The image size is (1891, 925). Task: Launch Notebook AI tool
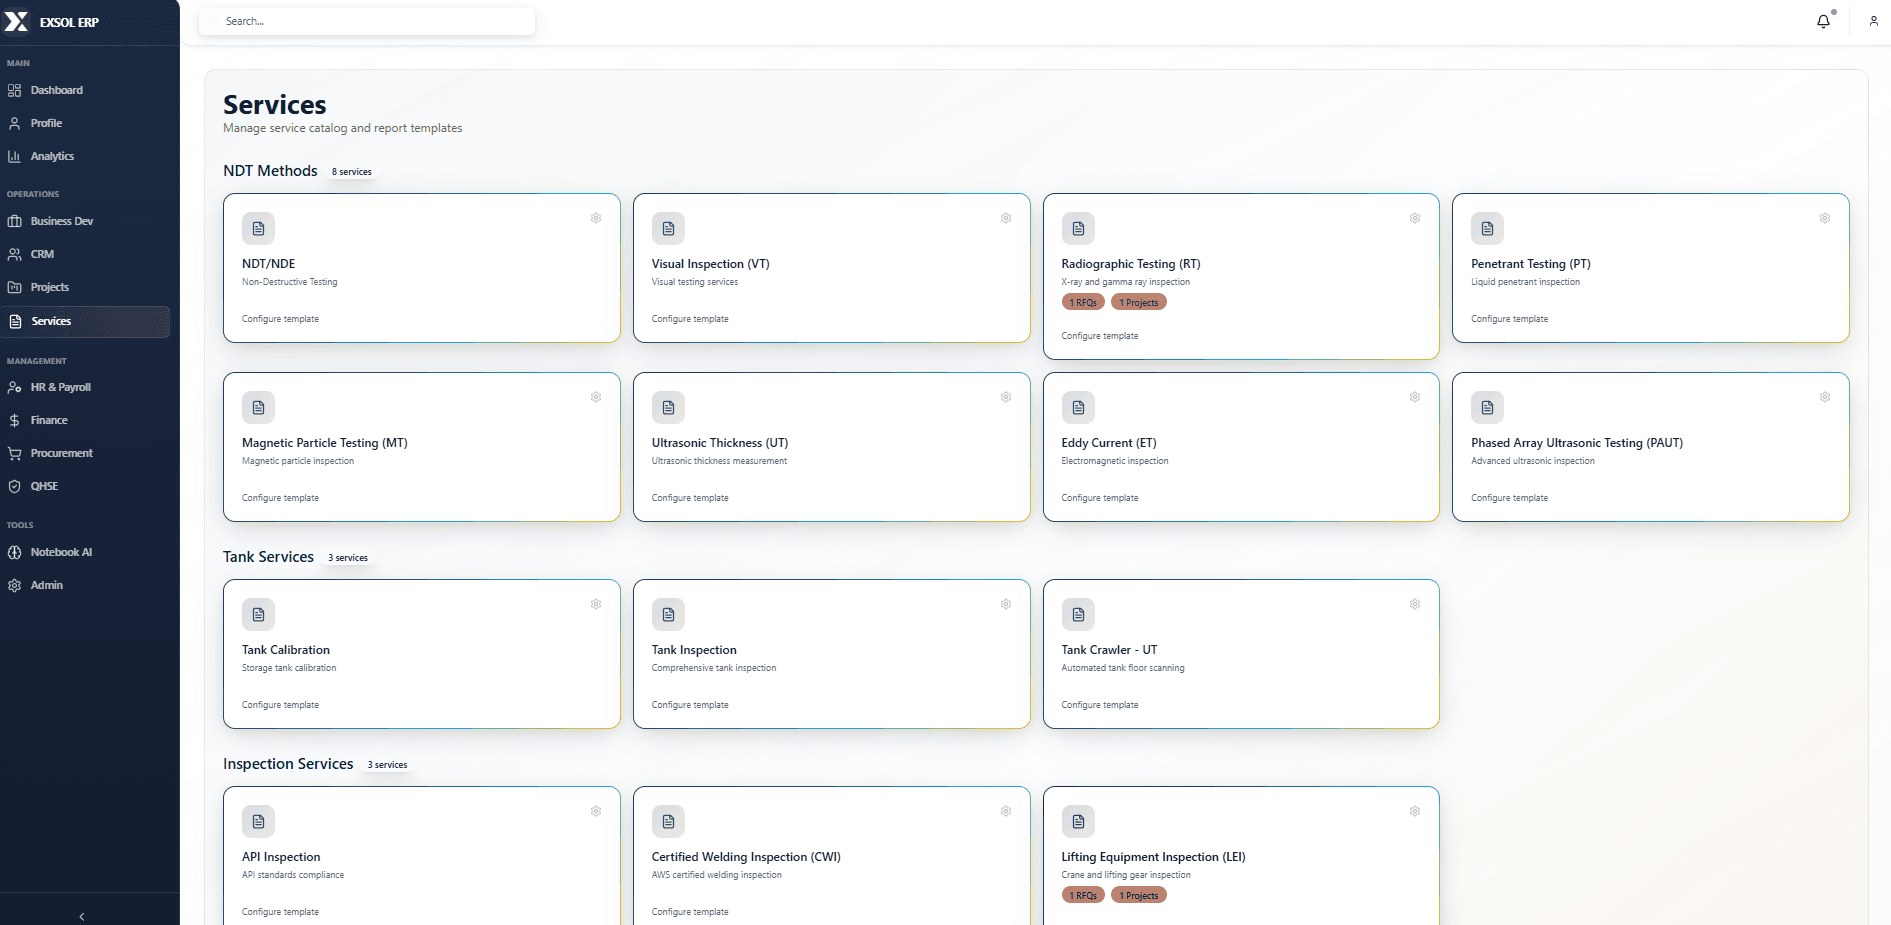click(x=85, y=552)
